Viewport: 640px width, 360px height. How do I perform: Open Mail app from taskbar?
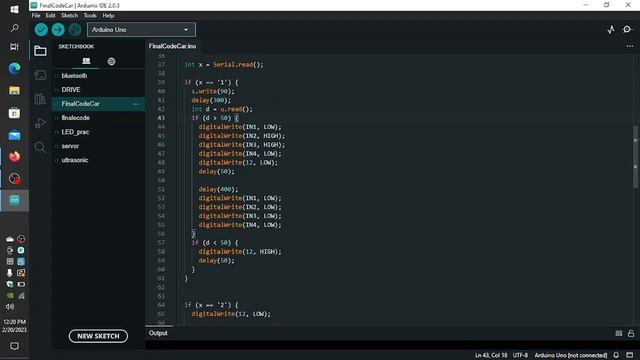(x=14, y=135)
